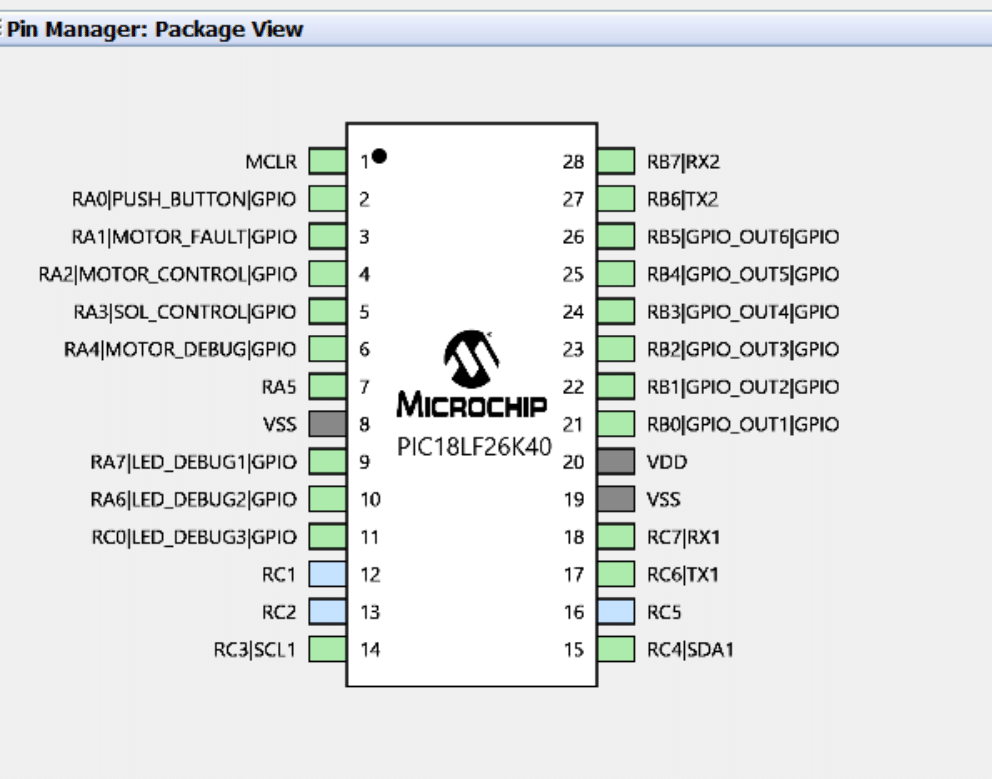Viewport: 992px width, 779px height.
Task: Click unassigned blue pin 12 RC1 box
Action: point(328,574)
